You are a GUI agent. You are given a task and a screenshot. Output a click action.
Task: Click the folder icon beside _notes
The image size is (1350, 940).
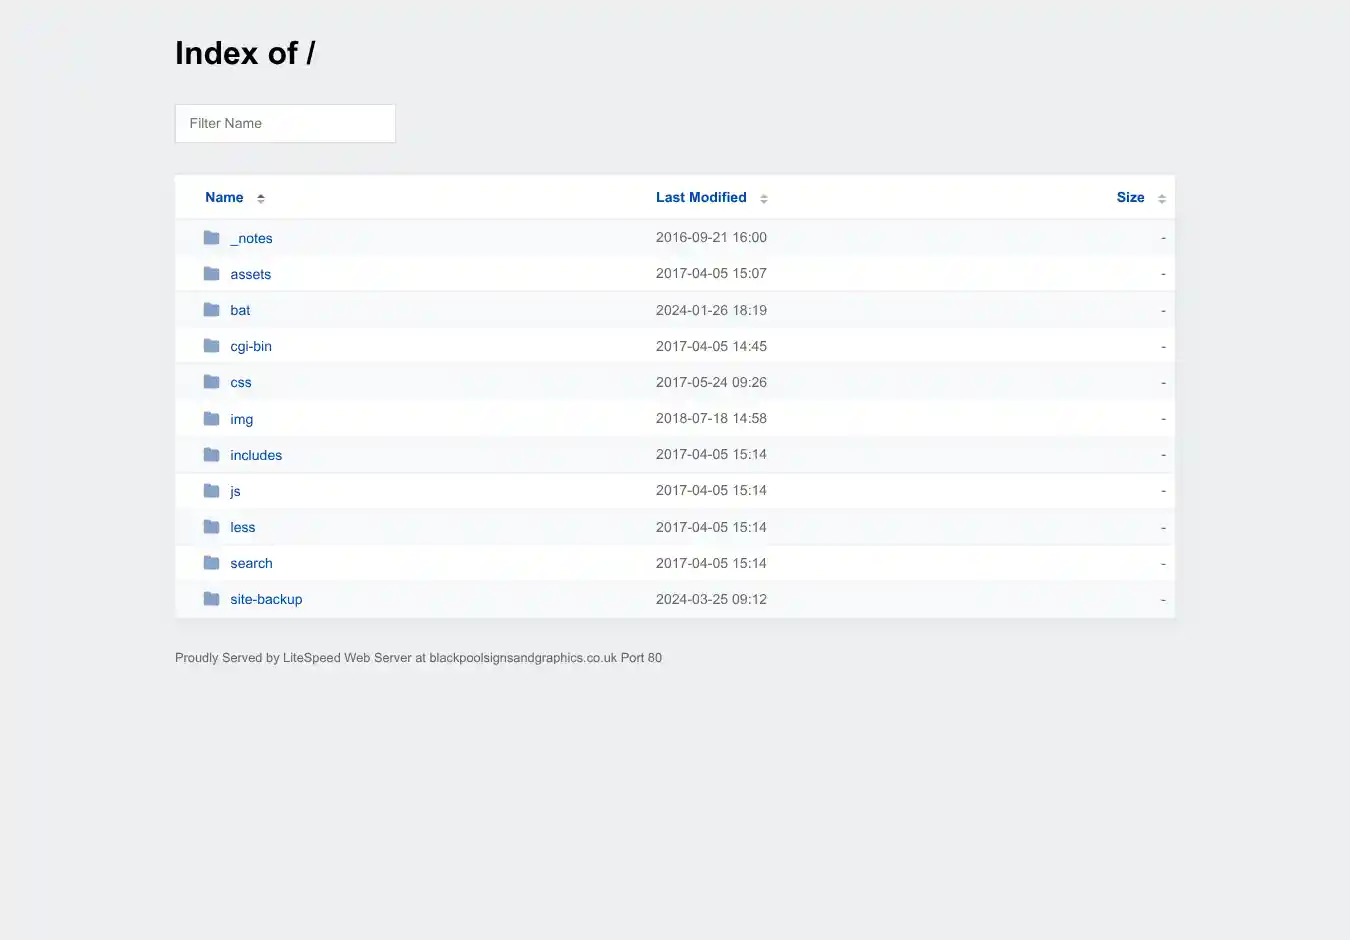[x=211, y=238]
